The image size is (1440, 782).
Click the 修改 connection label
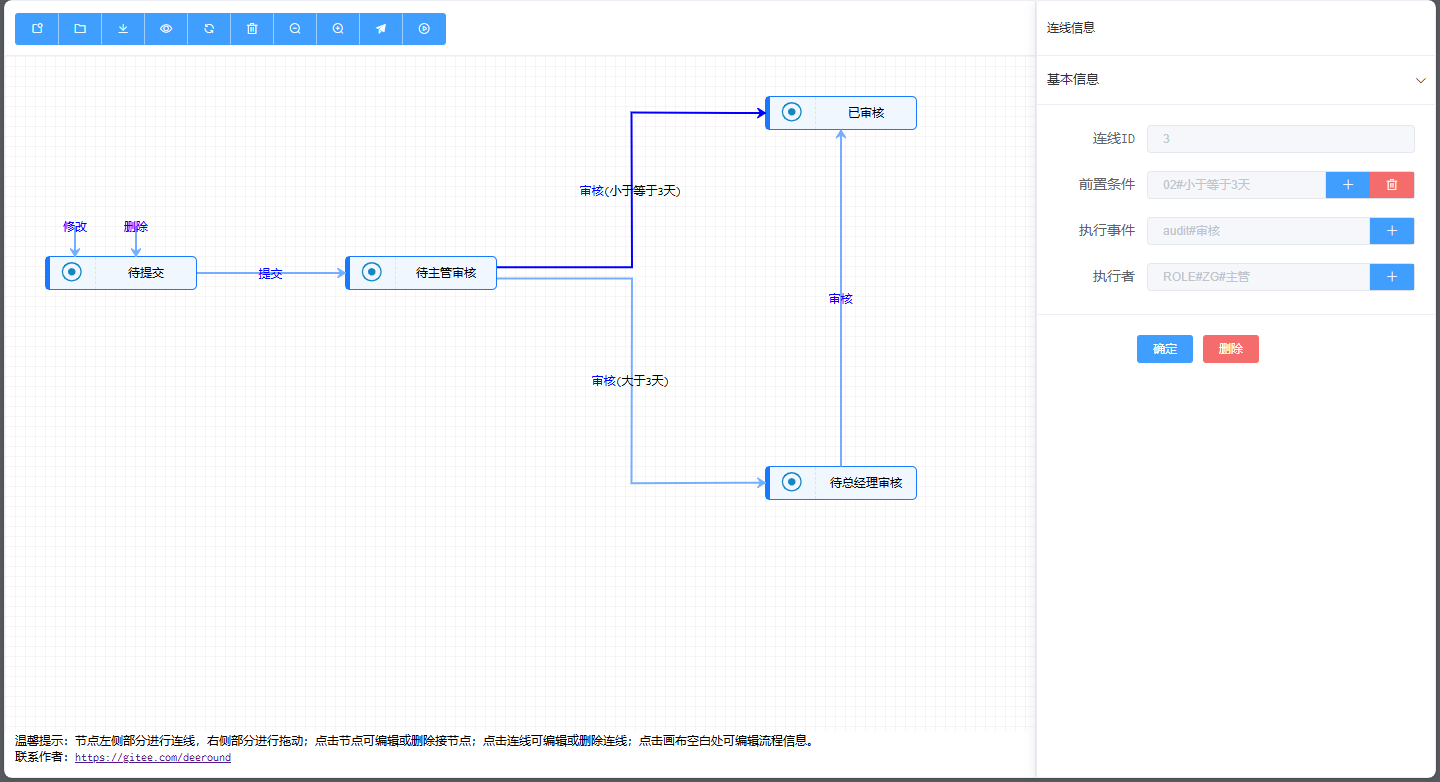(x=75, y=227)
